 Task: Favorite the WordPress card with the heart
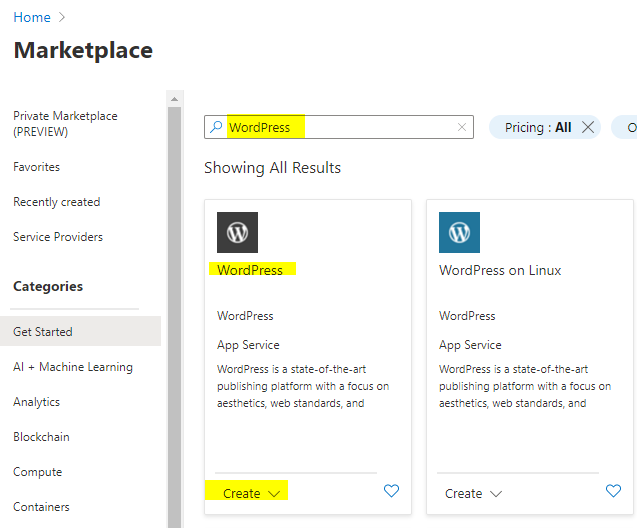click(391, 491)
